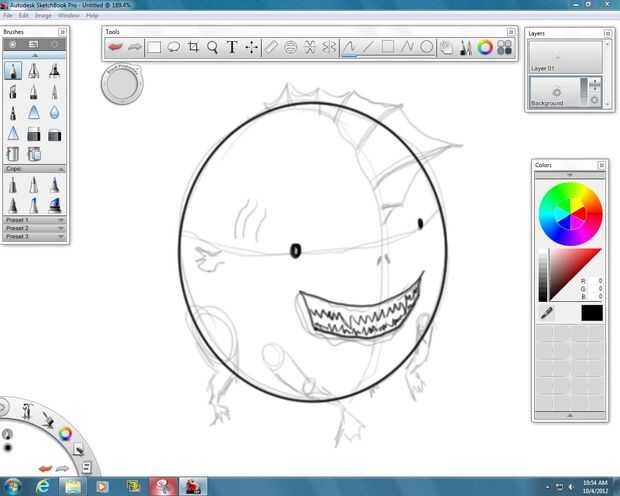The height and width of the screenshot is (496, 620).
Task: Select the first Copic marker brush
Action: tap(13, 185)
